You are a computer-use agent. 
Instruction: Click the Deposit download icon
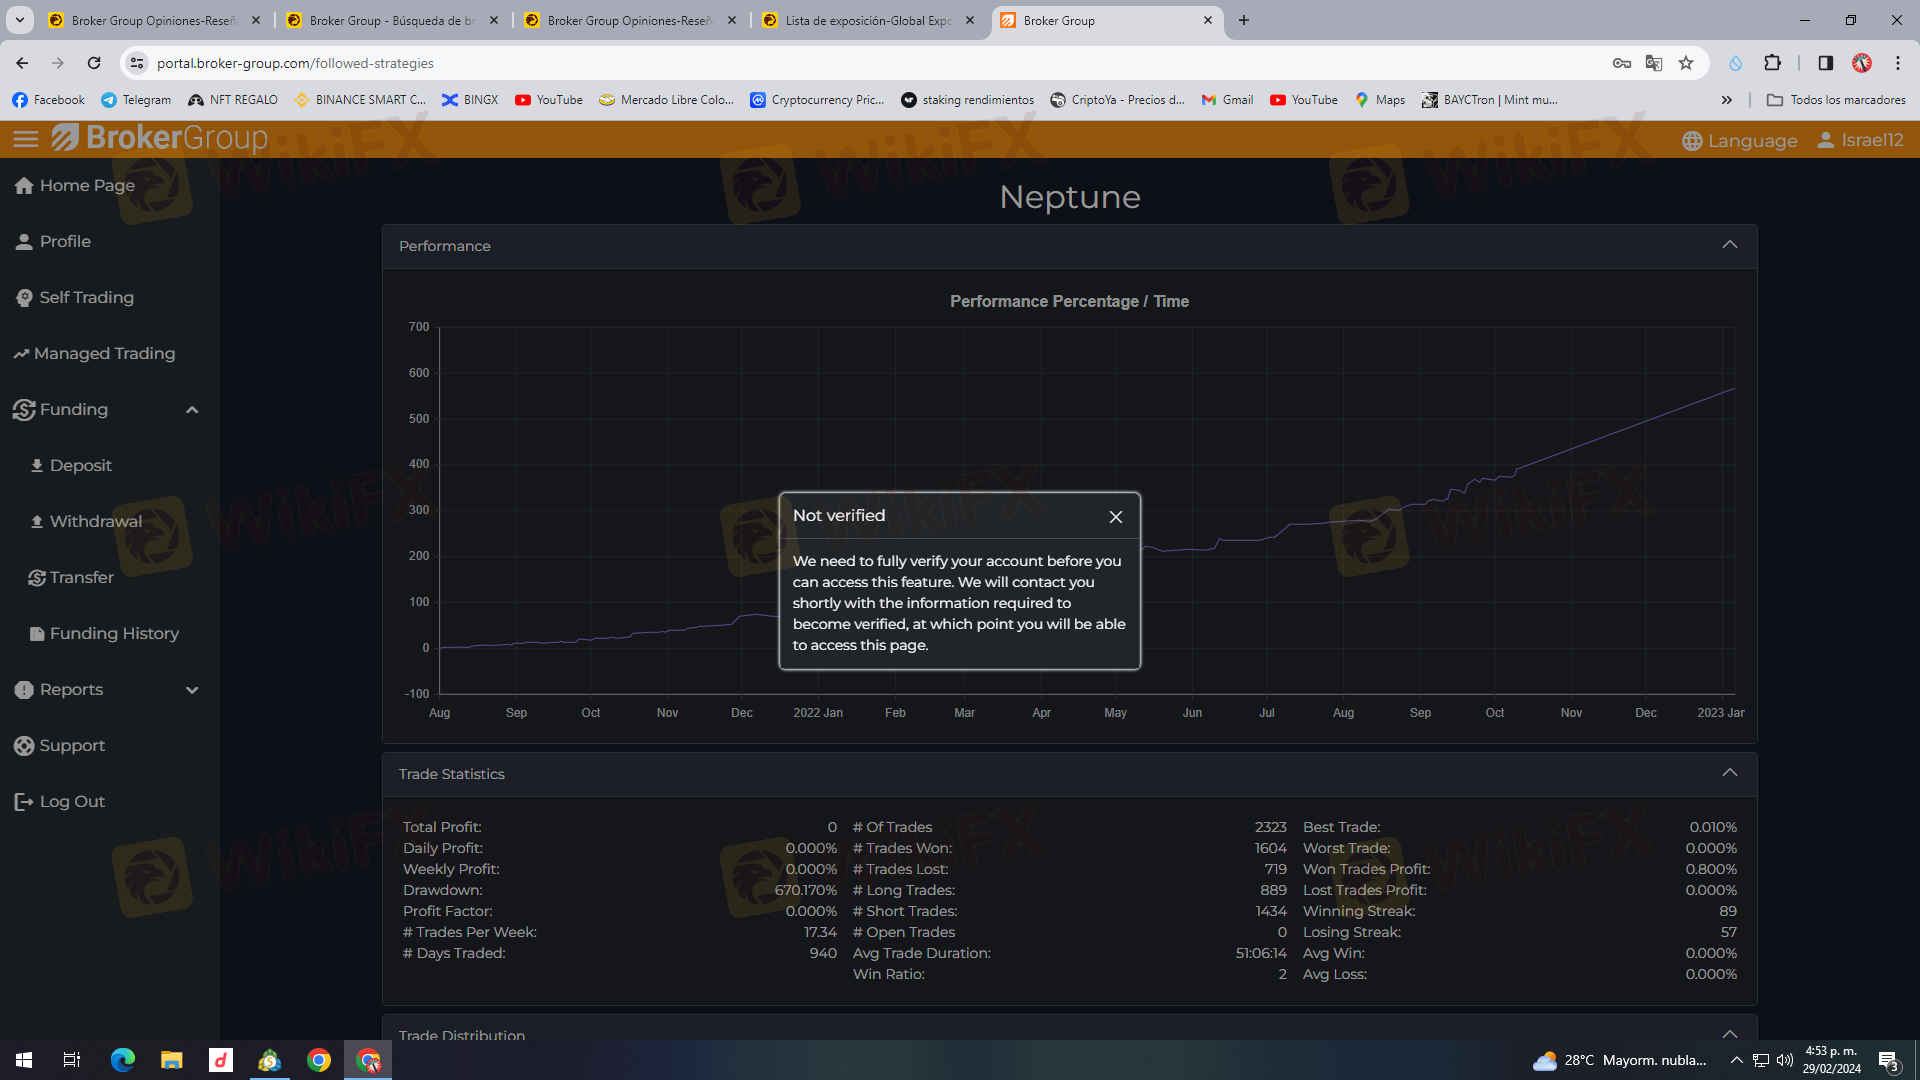point(37,465)
